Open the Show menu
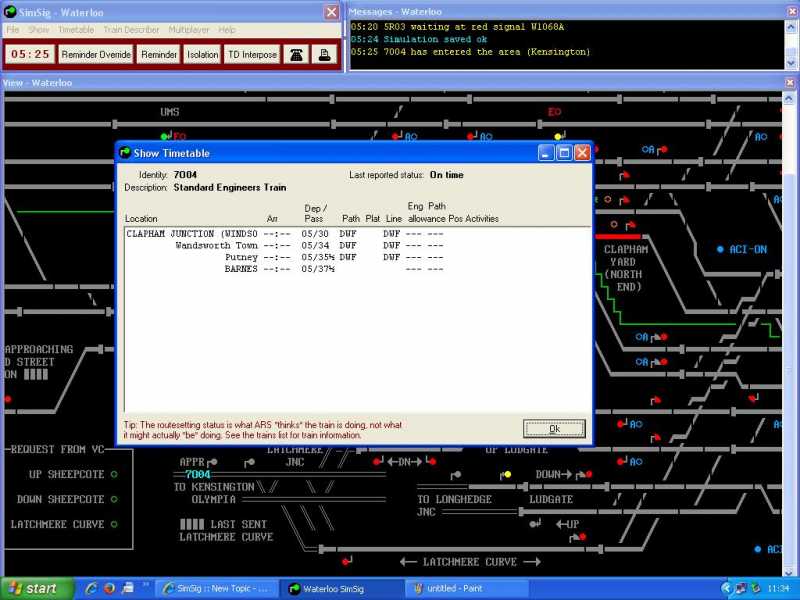The width and height of the screenshot is (800, 600). (39, 30)
